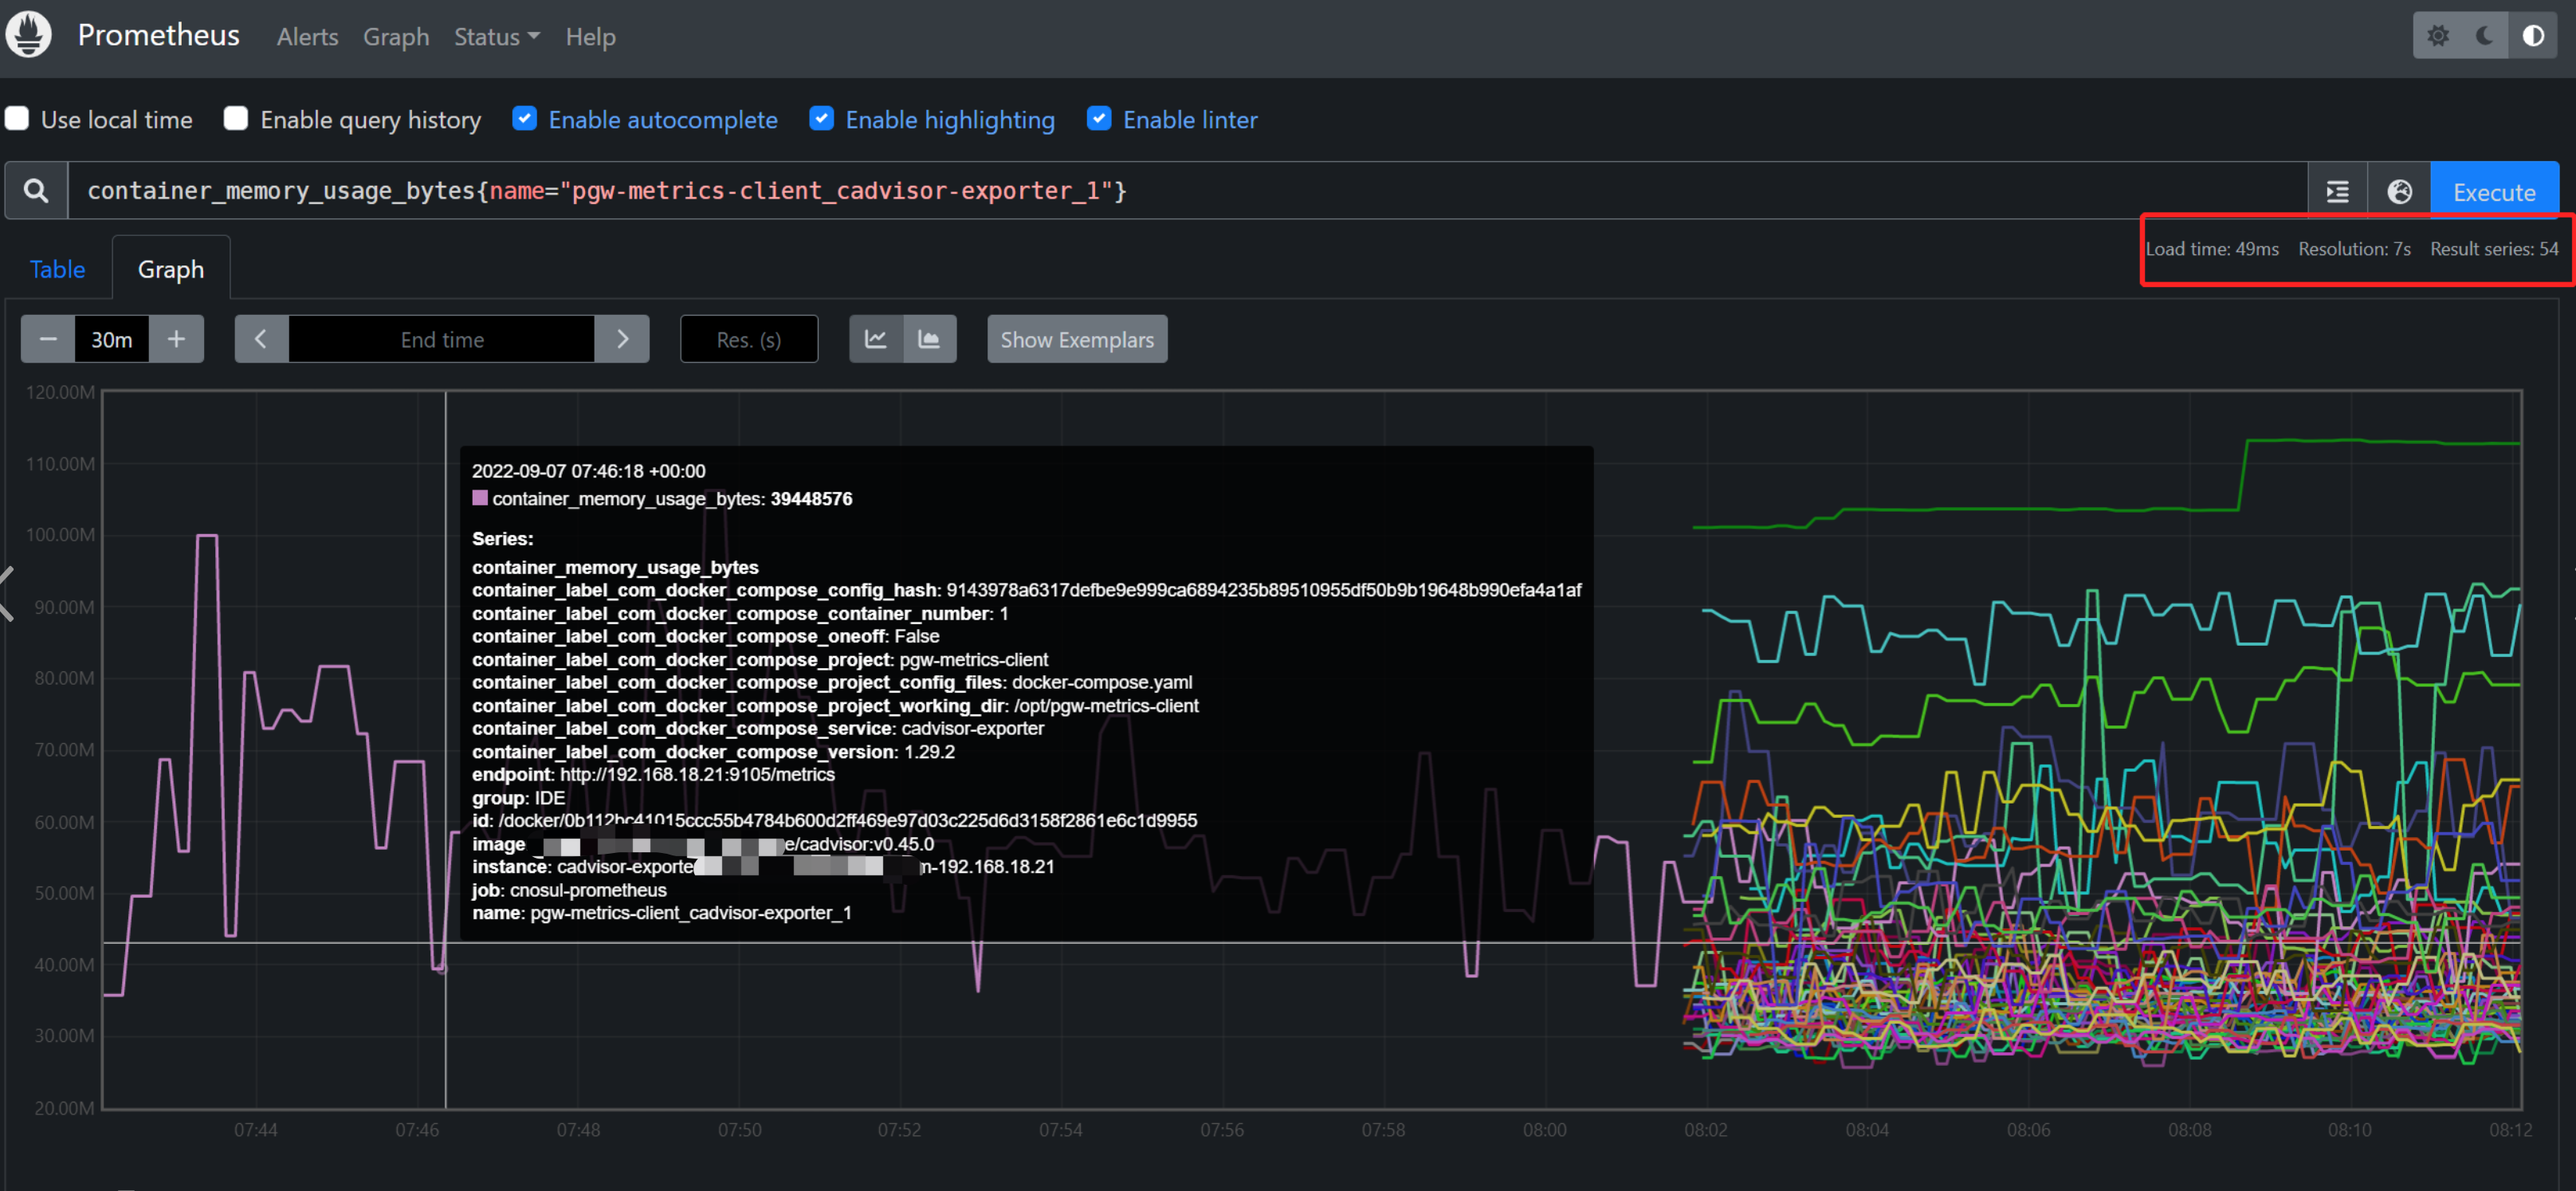Click the Prometheus title link

(158, 35)
